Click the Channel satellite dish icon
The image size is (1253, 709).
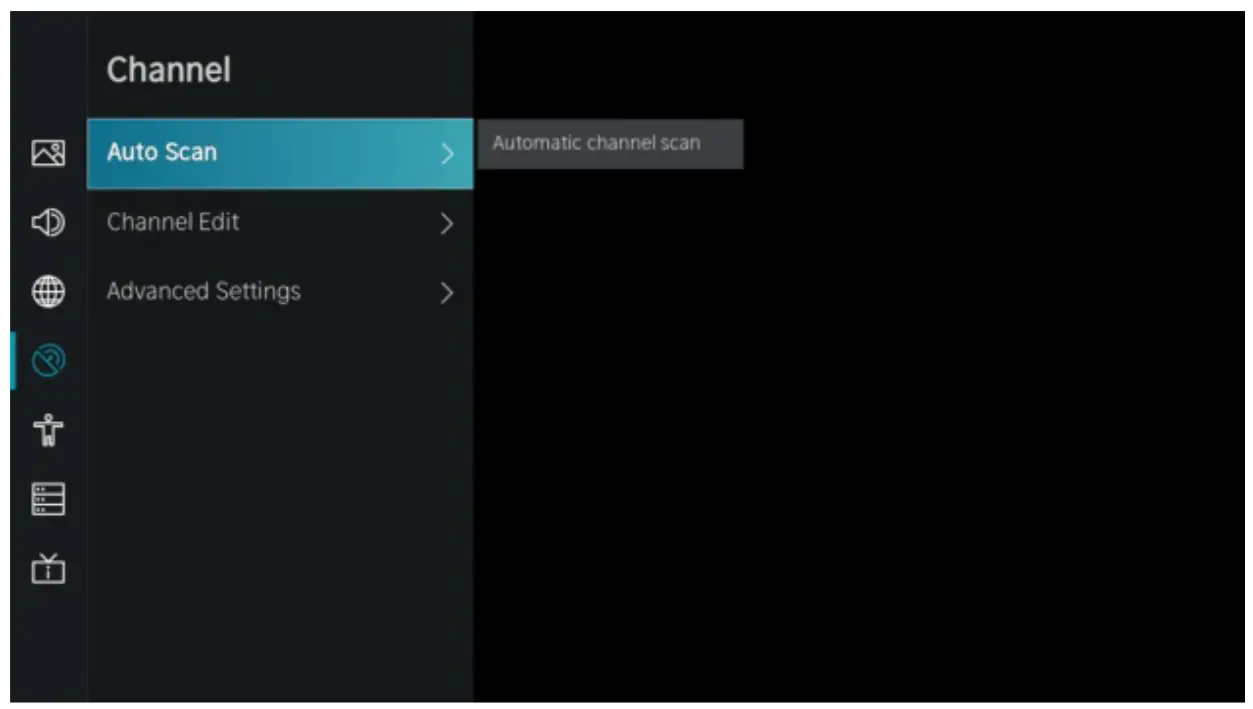[49, 360]
